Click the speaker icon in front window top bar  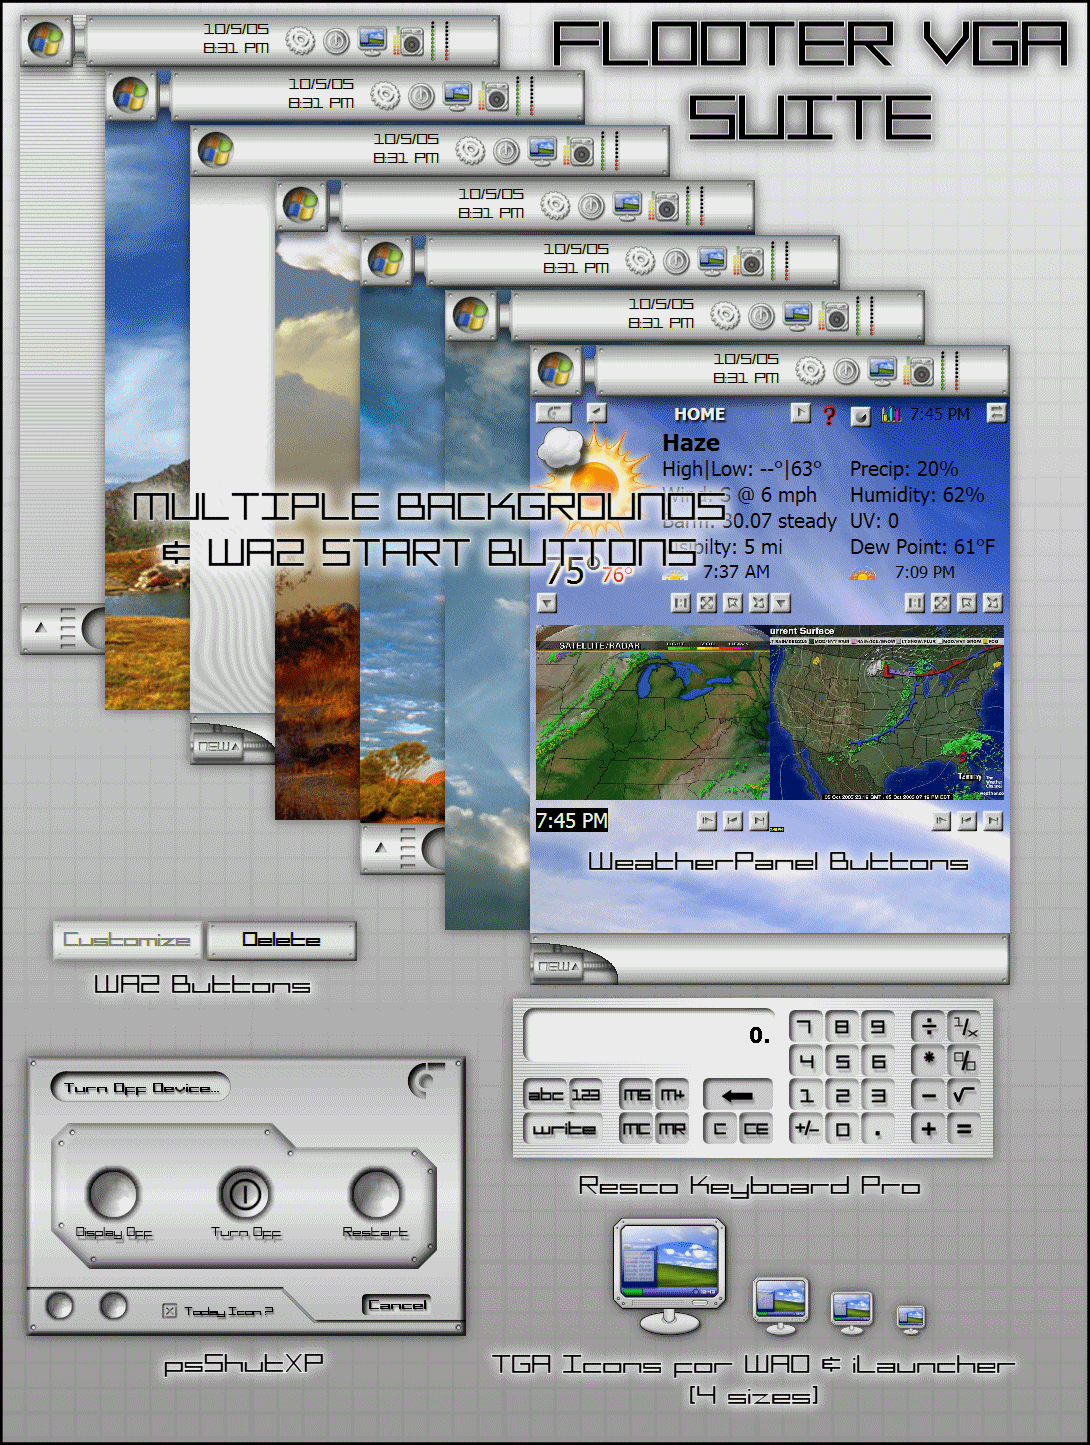point(918,372)
